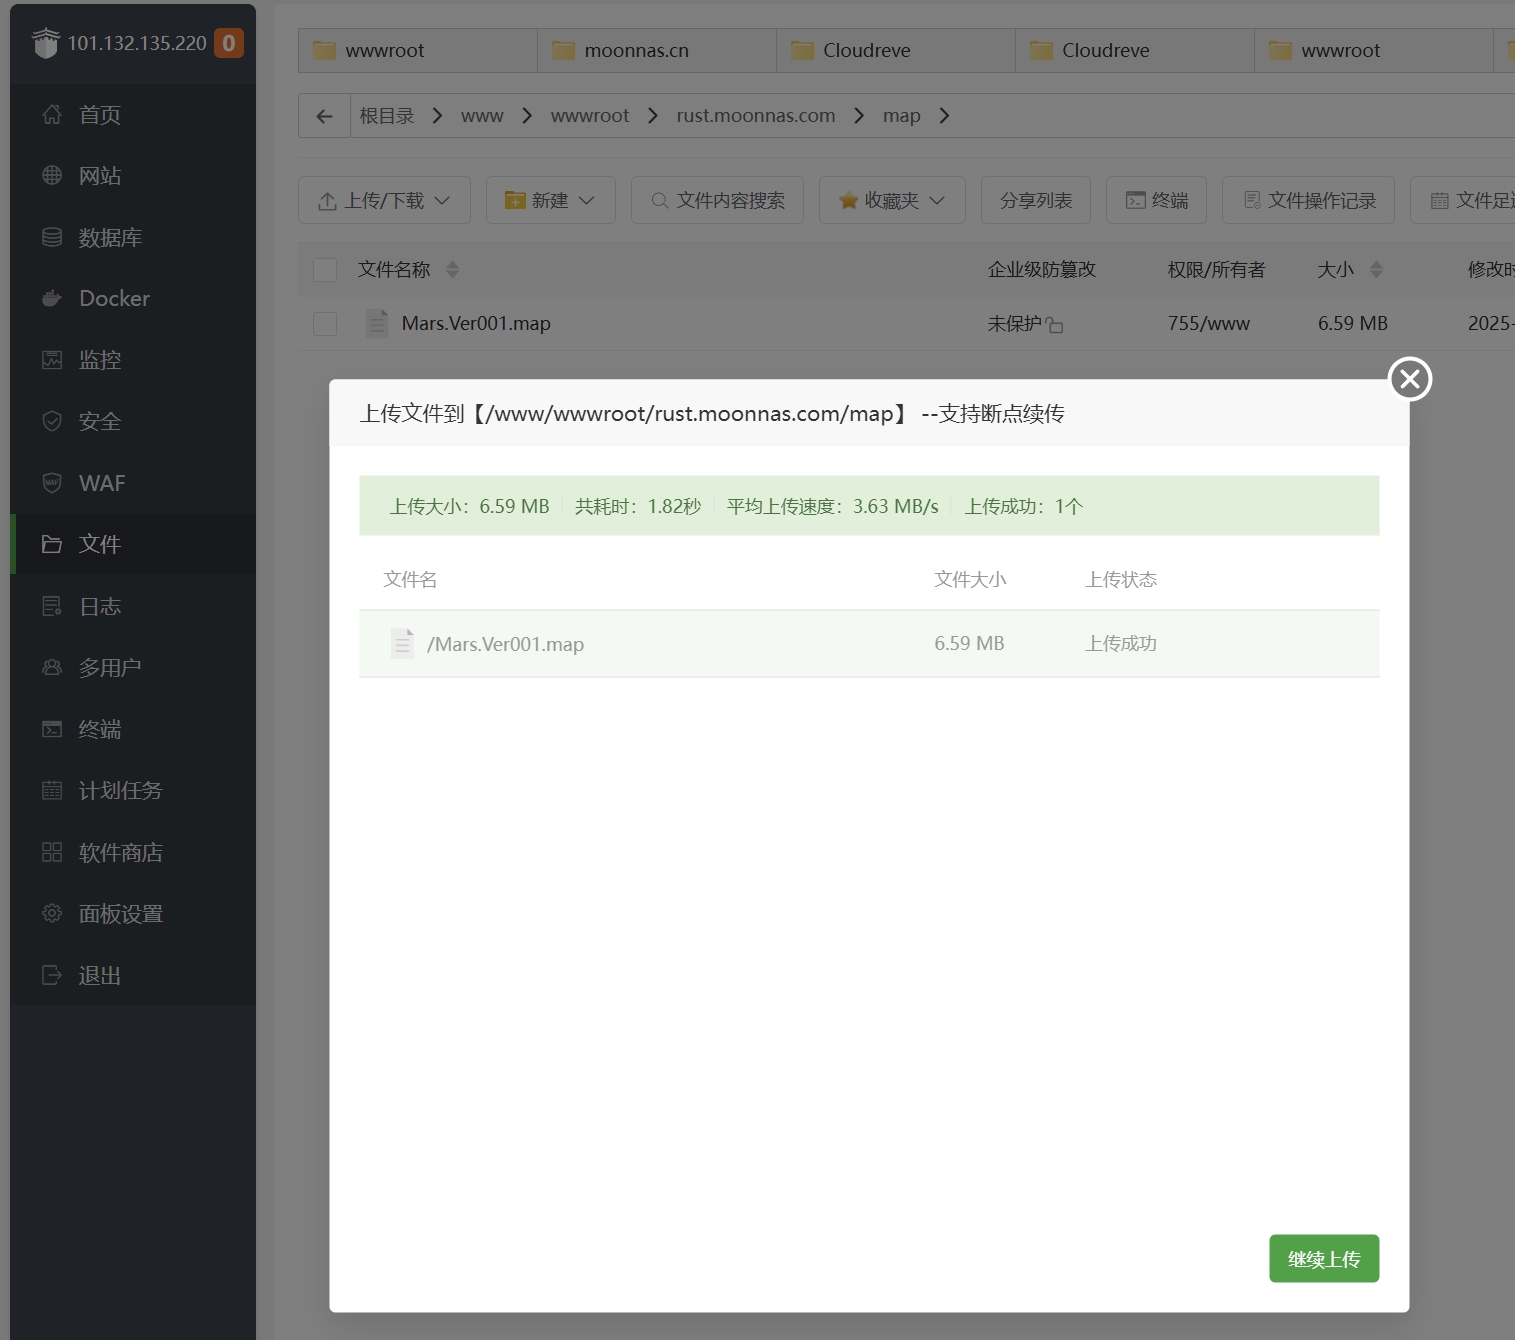Viewport: 1515px width, 1340px height.
Task: Open the toolbar 终端 button
Action: [1157, 200]
